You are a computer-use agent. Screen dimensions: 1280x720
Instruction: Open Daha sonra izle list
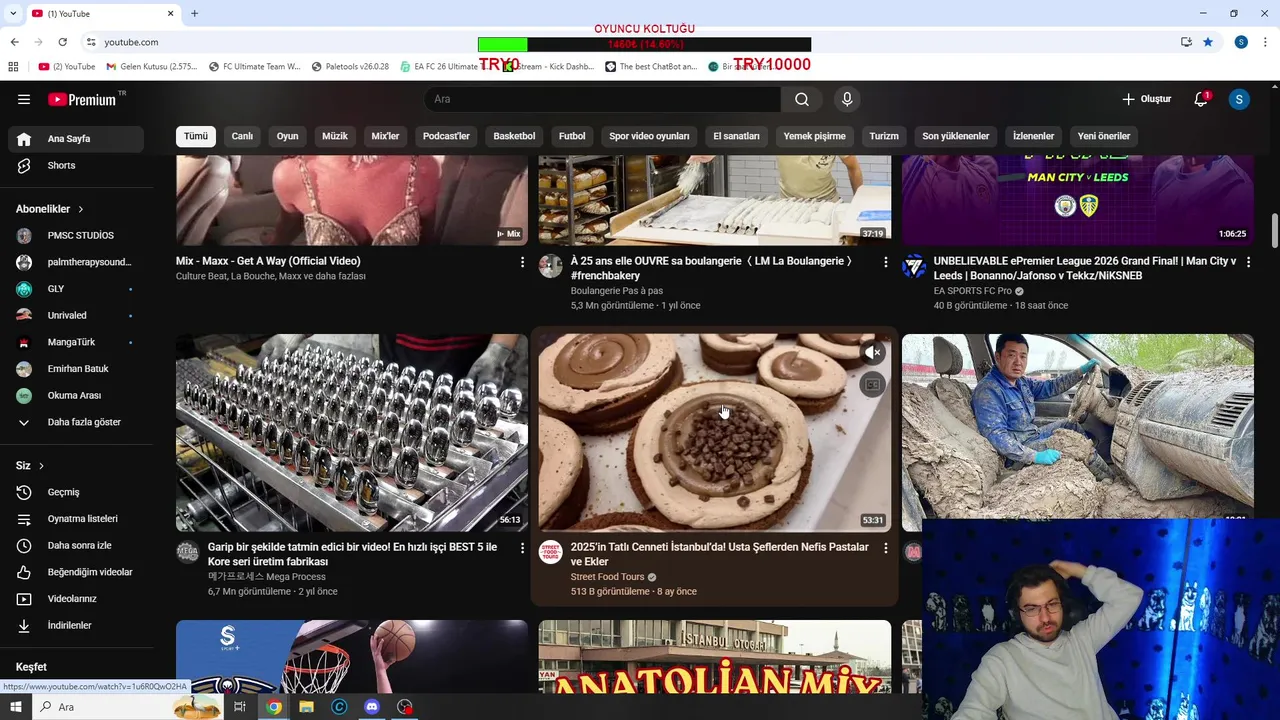(x=76, y=545)
